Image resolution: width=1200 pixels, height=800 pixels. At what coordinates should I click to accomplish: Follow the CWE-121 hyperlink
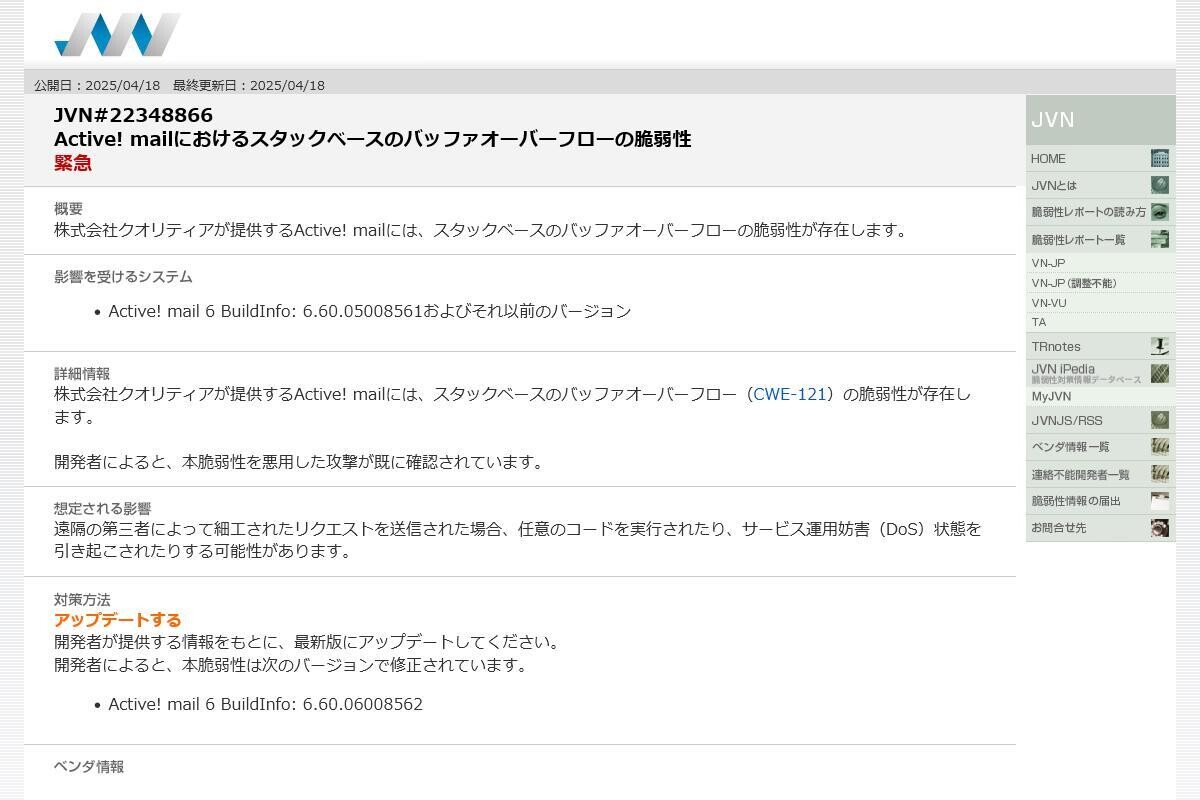pos(789,394)
